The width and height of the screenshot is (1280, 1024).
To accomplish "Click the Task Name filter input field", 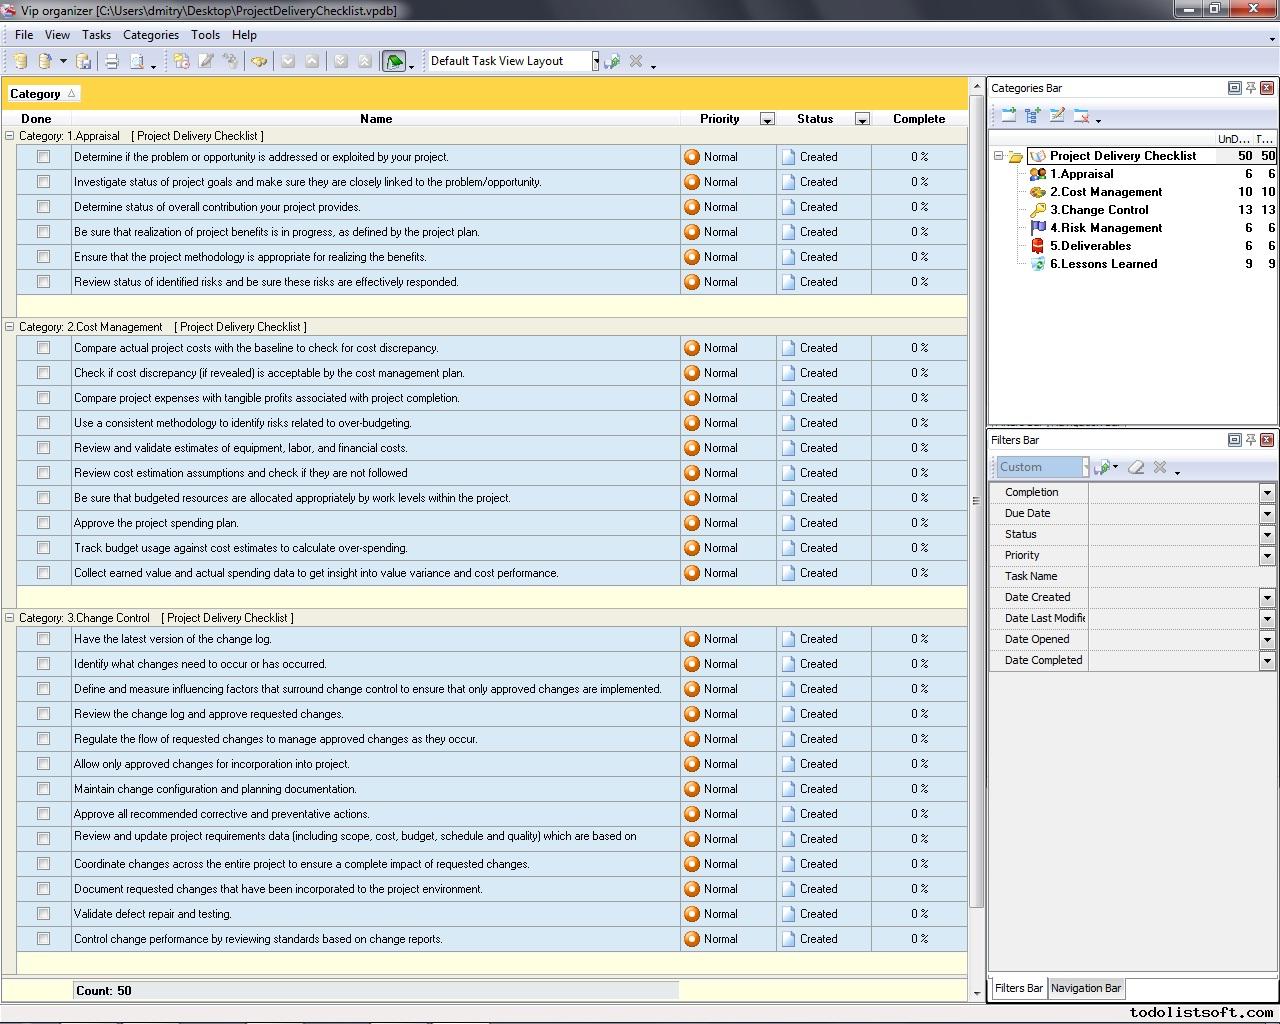I will tap(1180, 577).
